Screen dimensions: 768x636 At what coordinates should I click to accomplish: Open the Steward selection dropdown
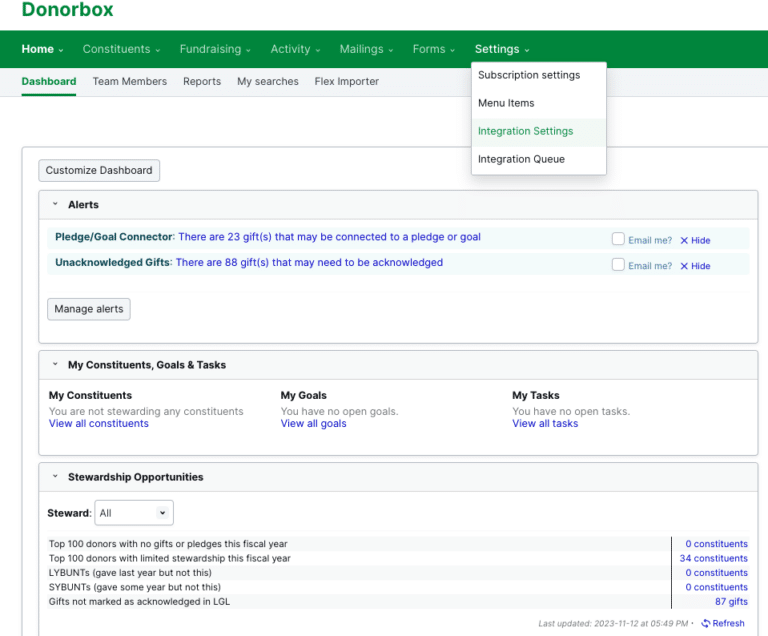tap(134, 513)
